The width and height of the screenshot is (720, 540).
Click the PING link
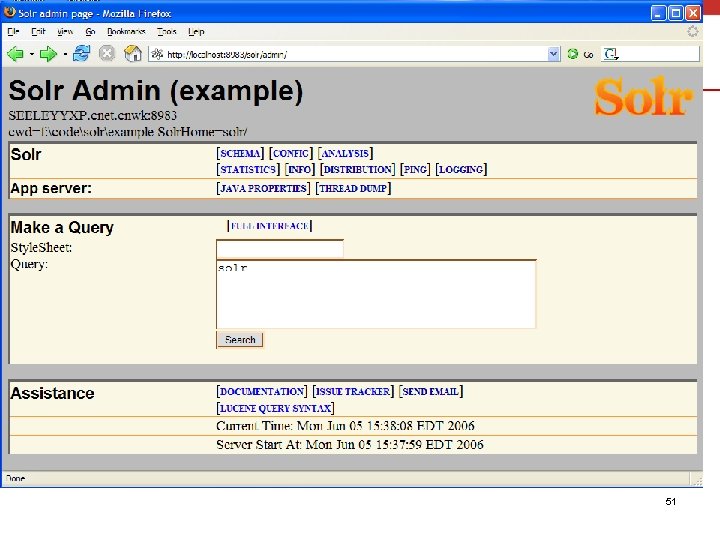[x=415, y=169]
